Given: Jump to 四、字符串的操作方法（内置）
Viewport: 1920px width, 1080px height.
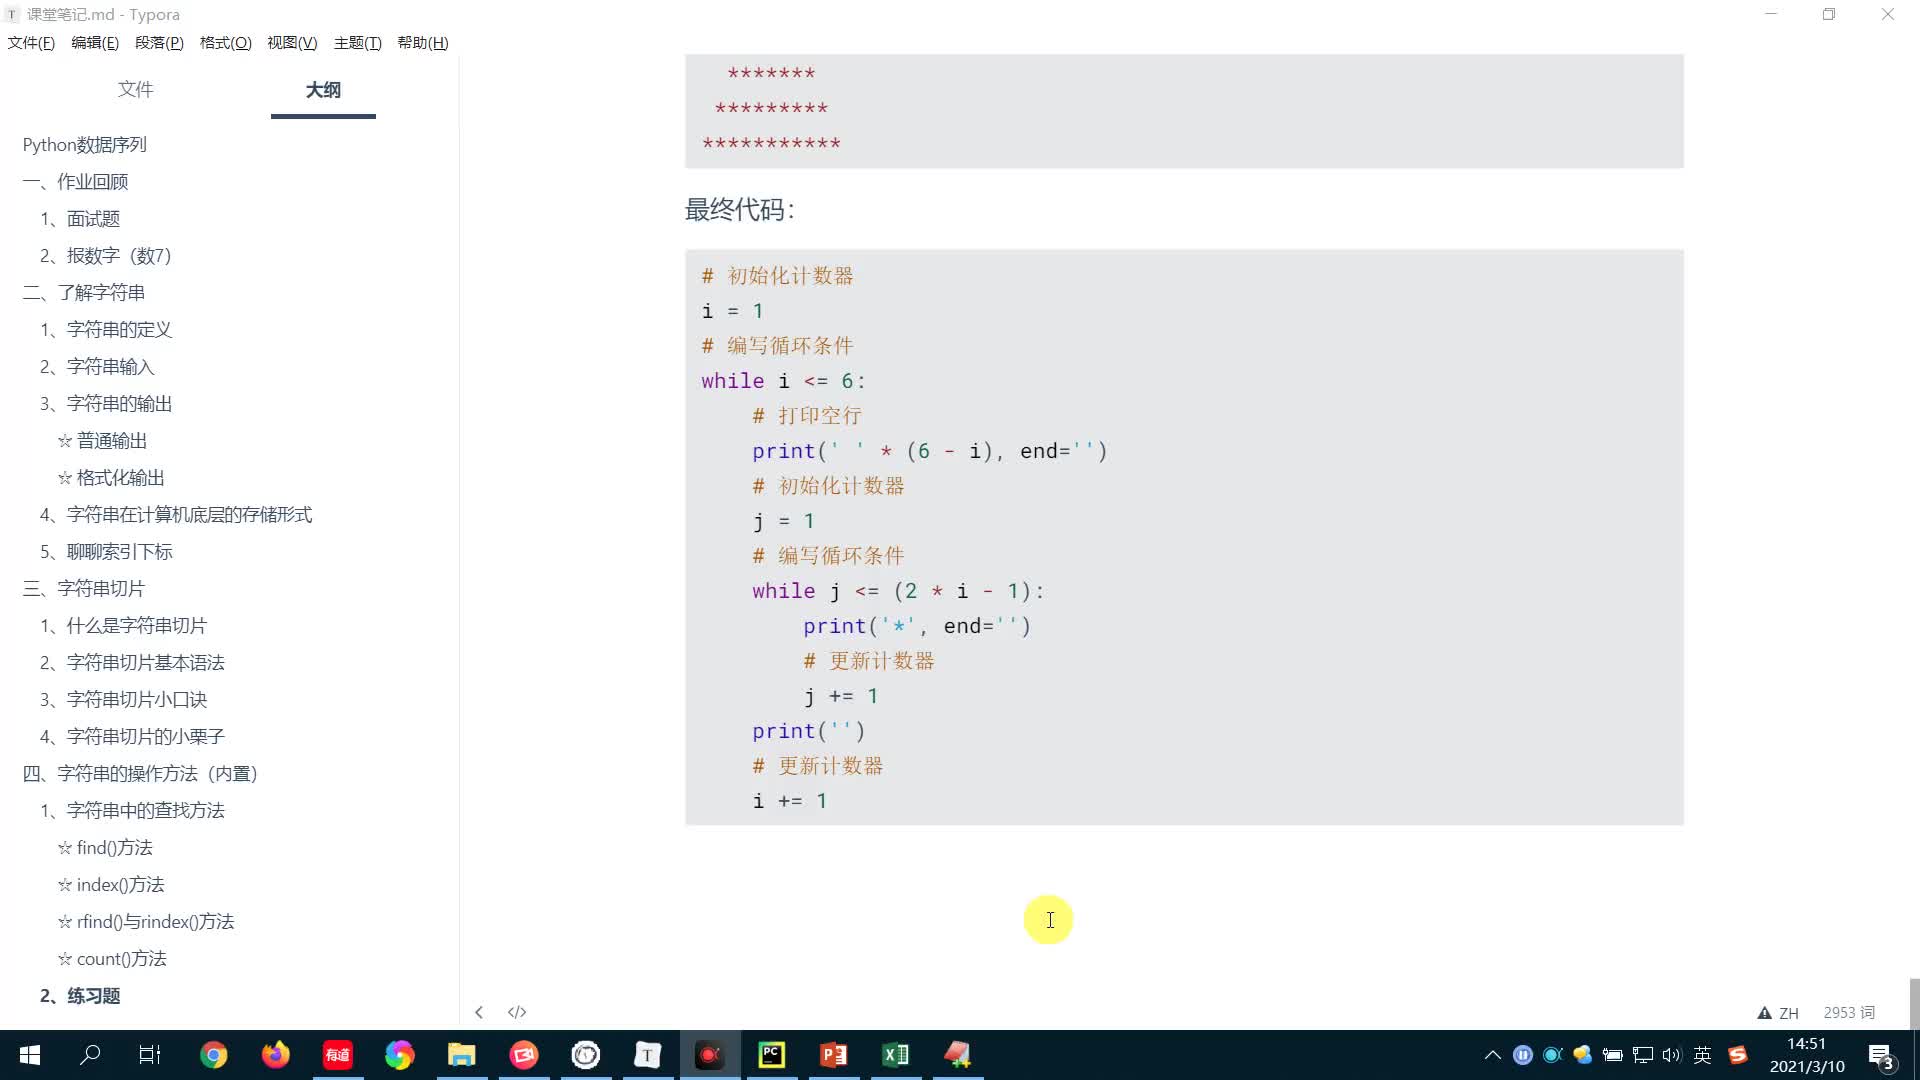Looking at the screenshot, I should coord(141,774).
